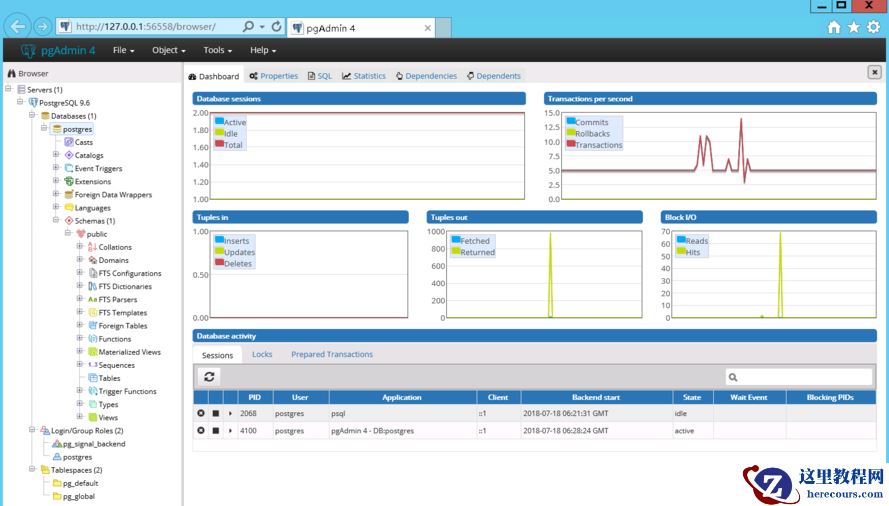
Task: Close the pgAdmin 4 browser tab
Action: point(427,28)
